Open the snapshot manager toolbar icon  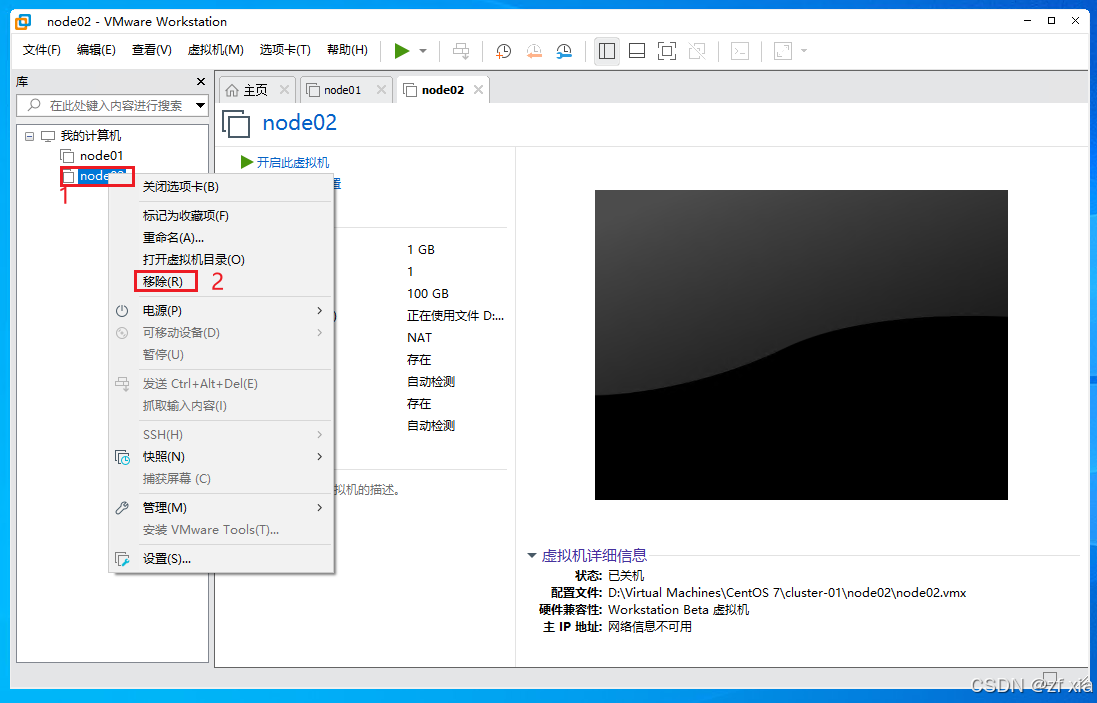tap(564, 50)
